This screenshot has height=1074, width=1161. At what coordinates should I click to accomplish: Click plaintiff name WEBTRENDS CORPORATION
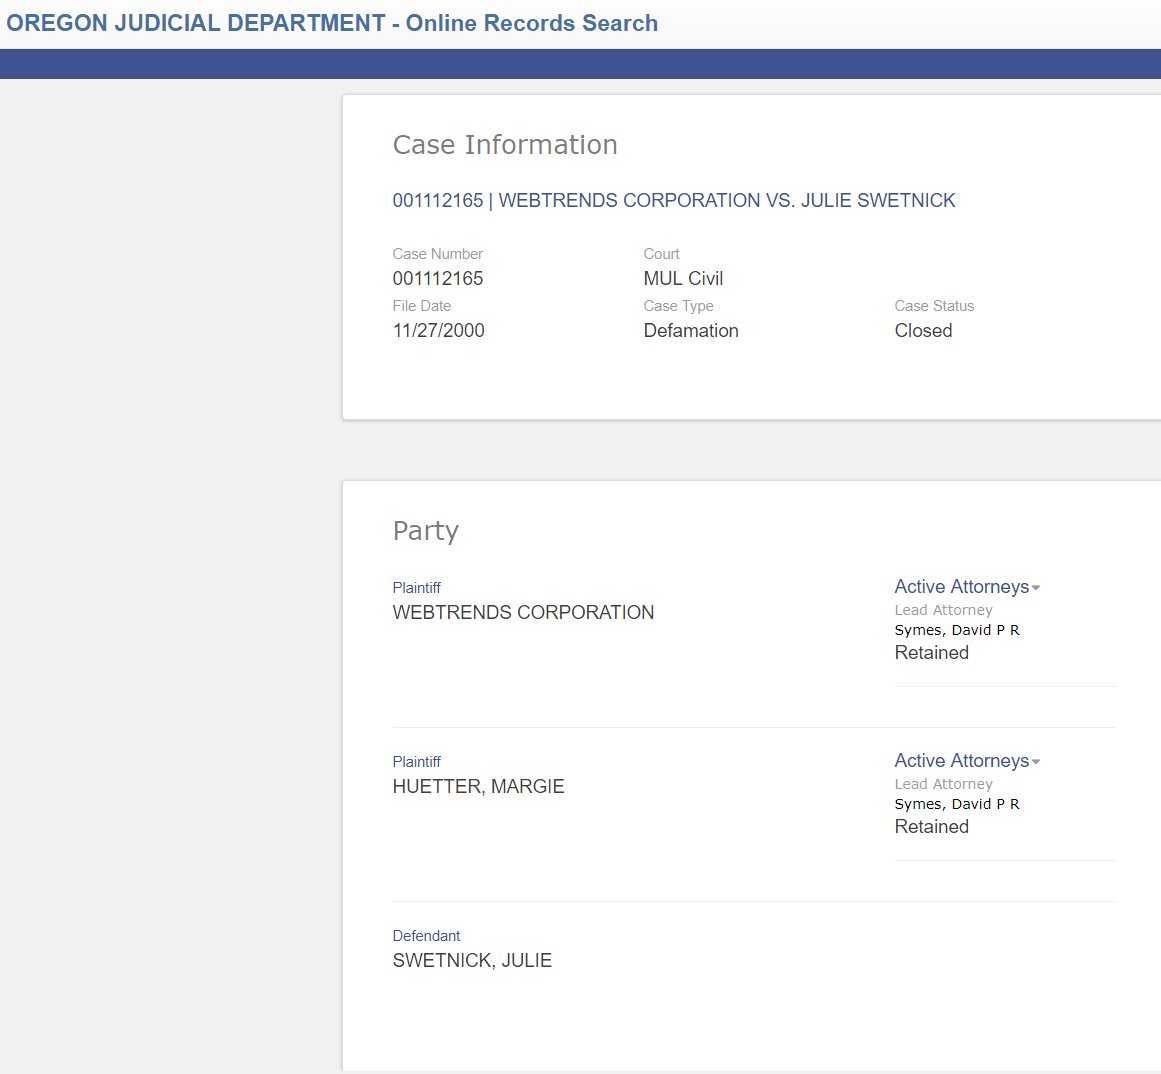point(523,612)
